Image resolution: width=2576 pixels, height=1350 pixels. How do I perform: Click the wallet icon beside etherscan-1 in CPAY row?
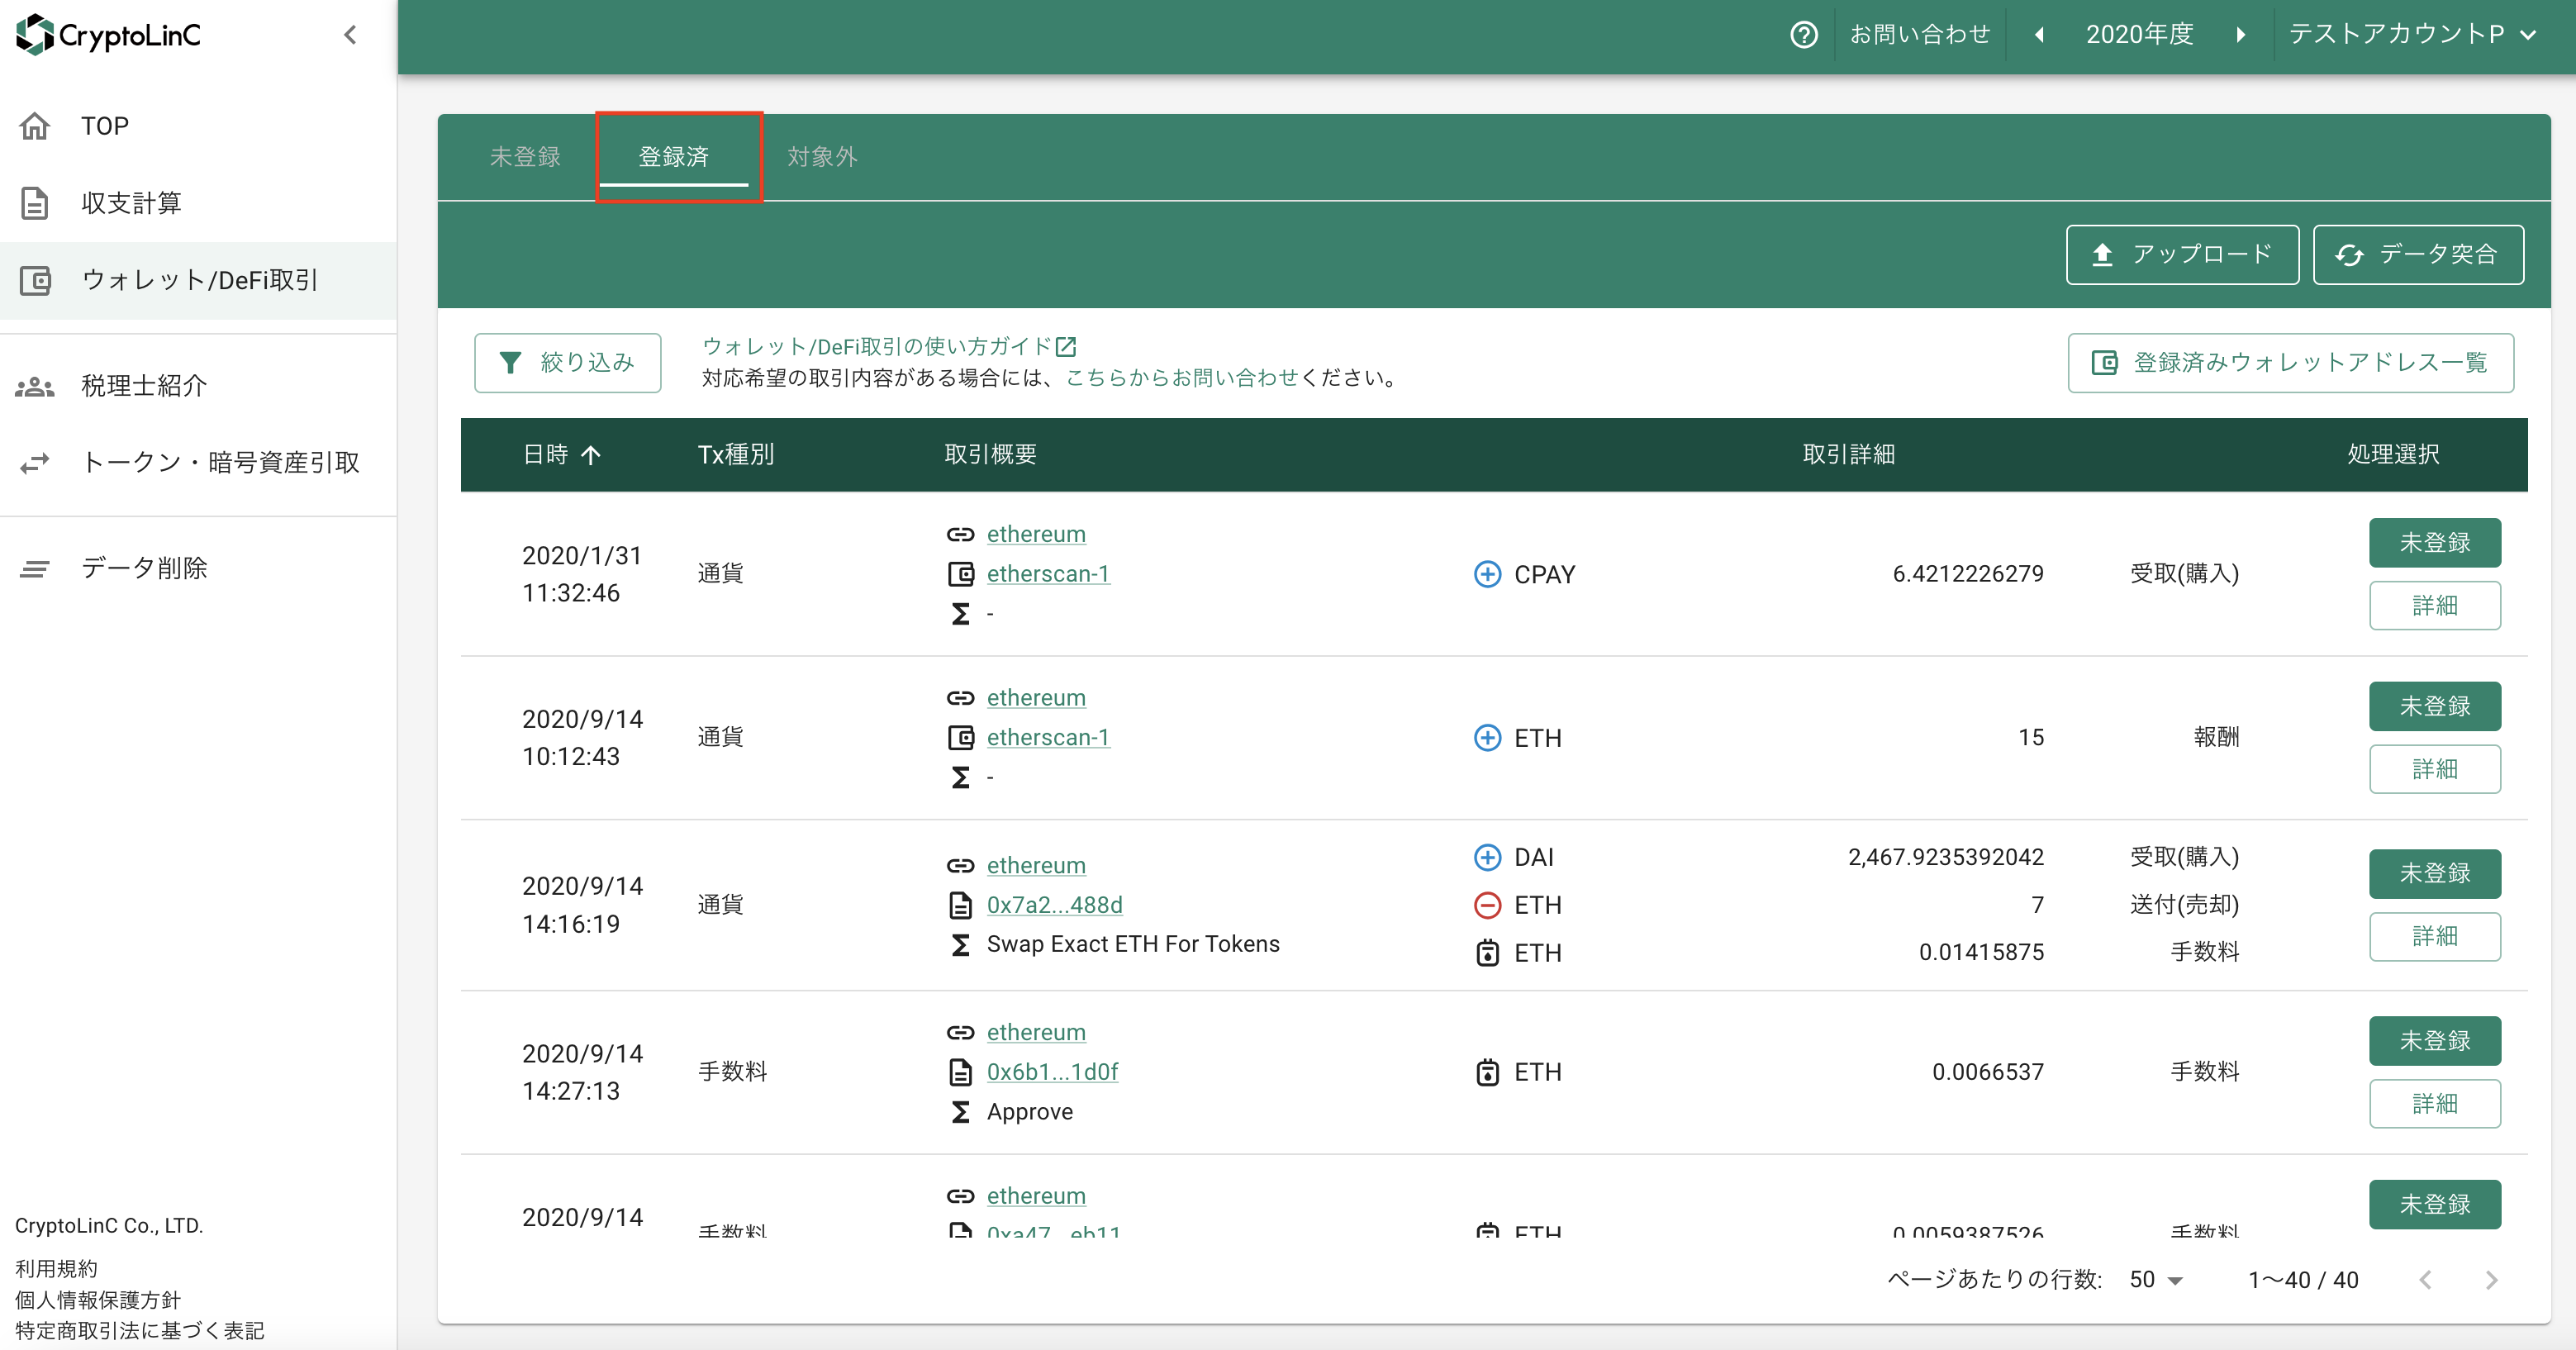960,574
